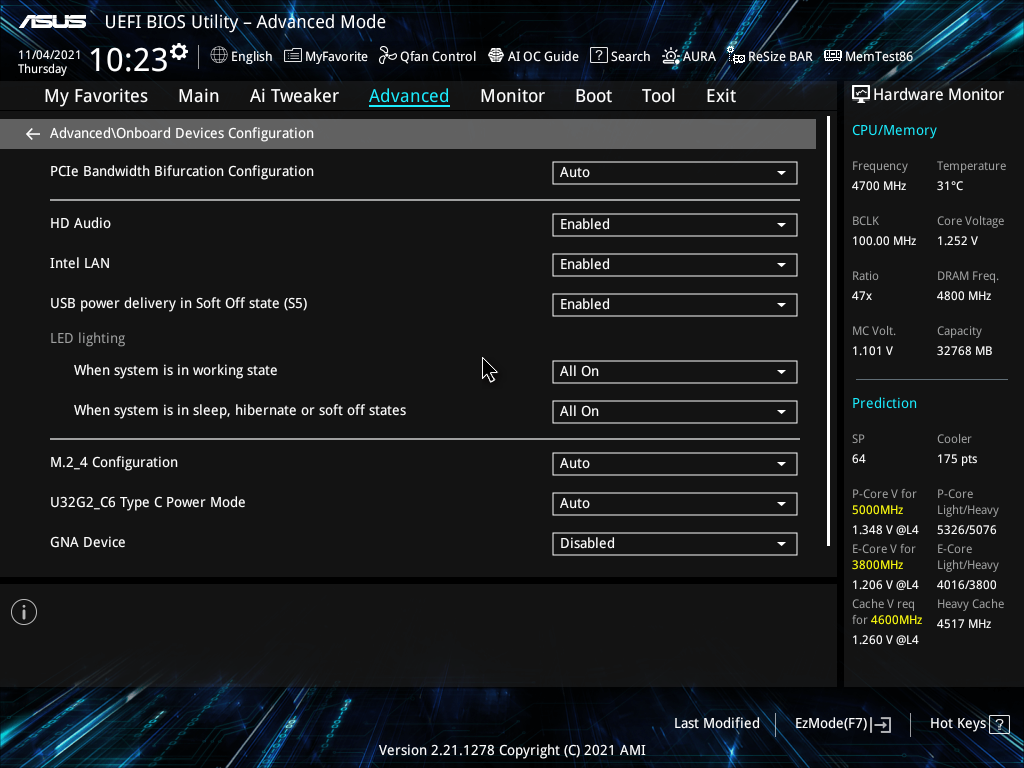Click the settings list vertical scrollbar
The height and width of the screenshot is (768, 1024).
828,331
